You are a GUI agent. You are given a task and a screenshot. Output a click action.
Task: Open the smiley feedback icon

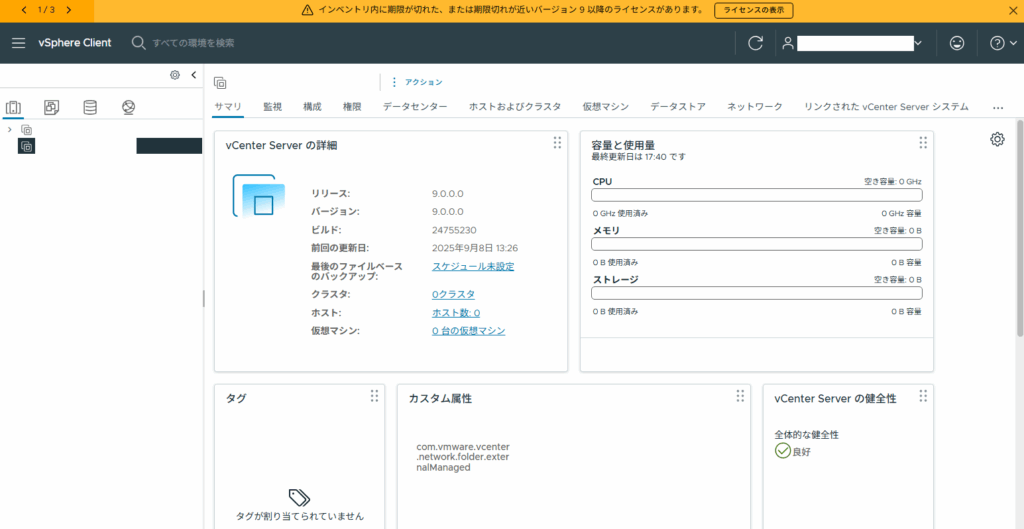pos(957,43)
